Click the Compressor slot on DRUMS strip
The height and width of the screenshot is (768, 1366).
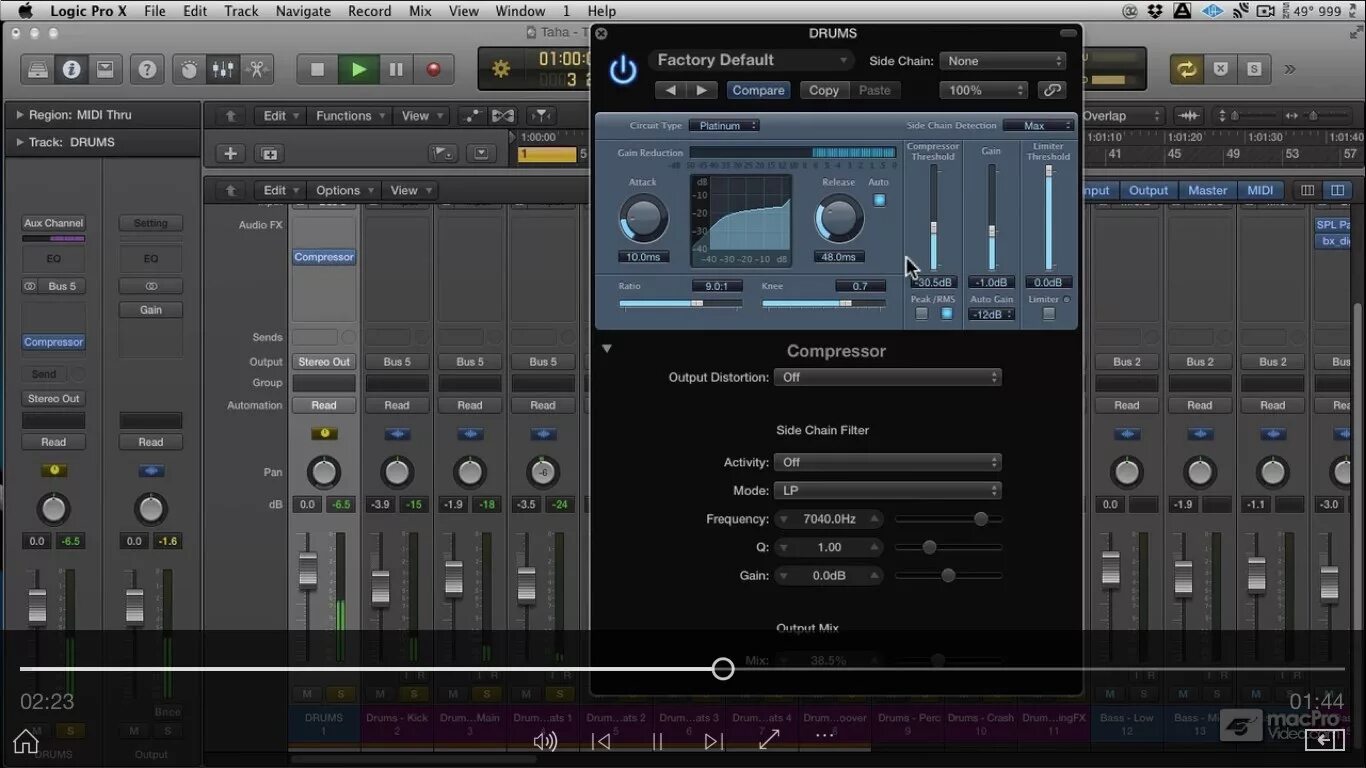324,257
